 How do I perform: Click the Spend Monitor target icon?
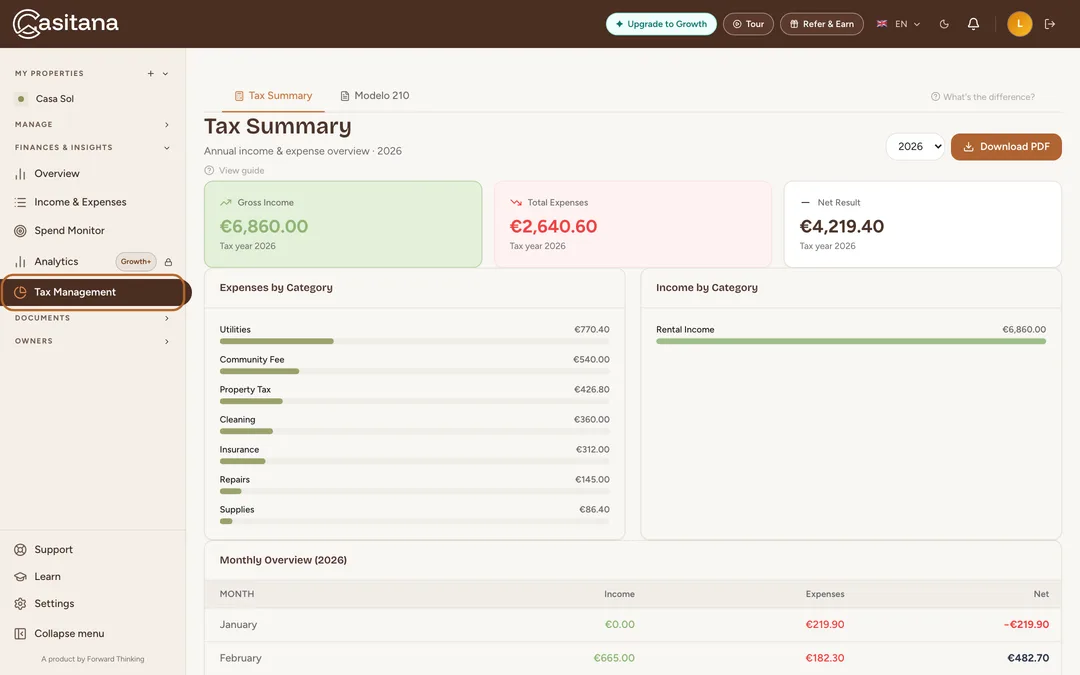click(21, 231)
